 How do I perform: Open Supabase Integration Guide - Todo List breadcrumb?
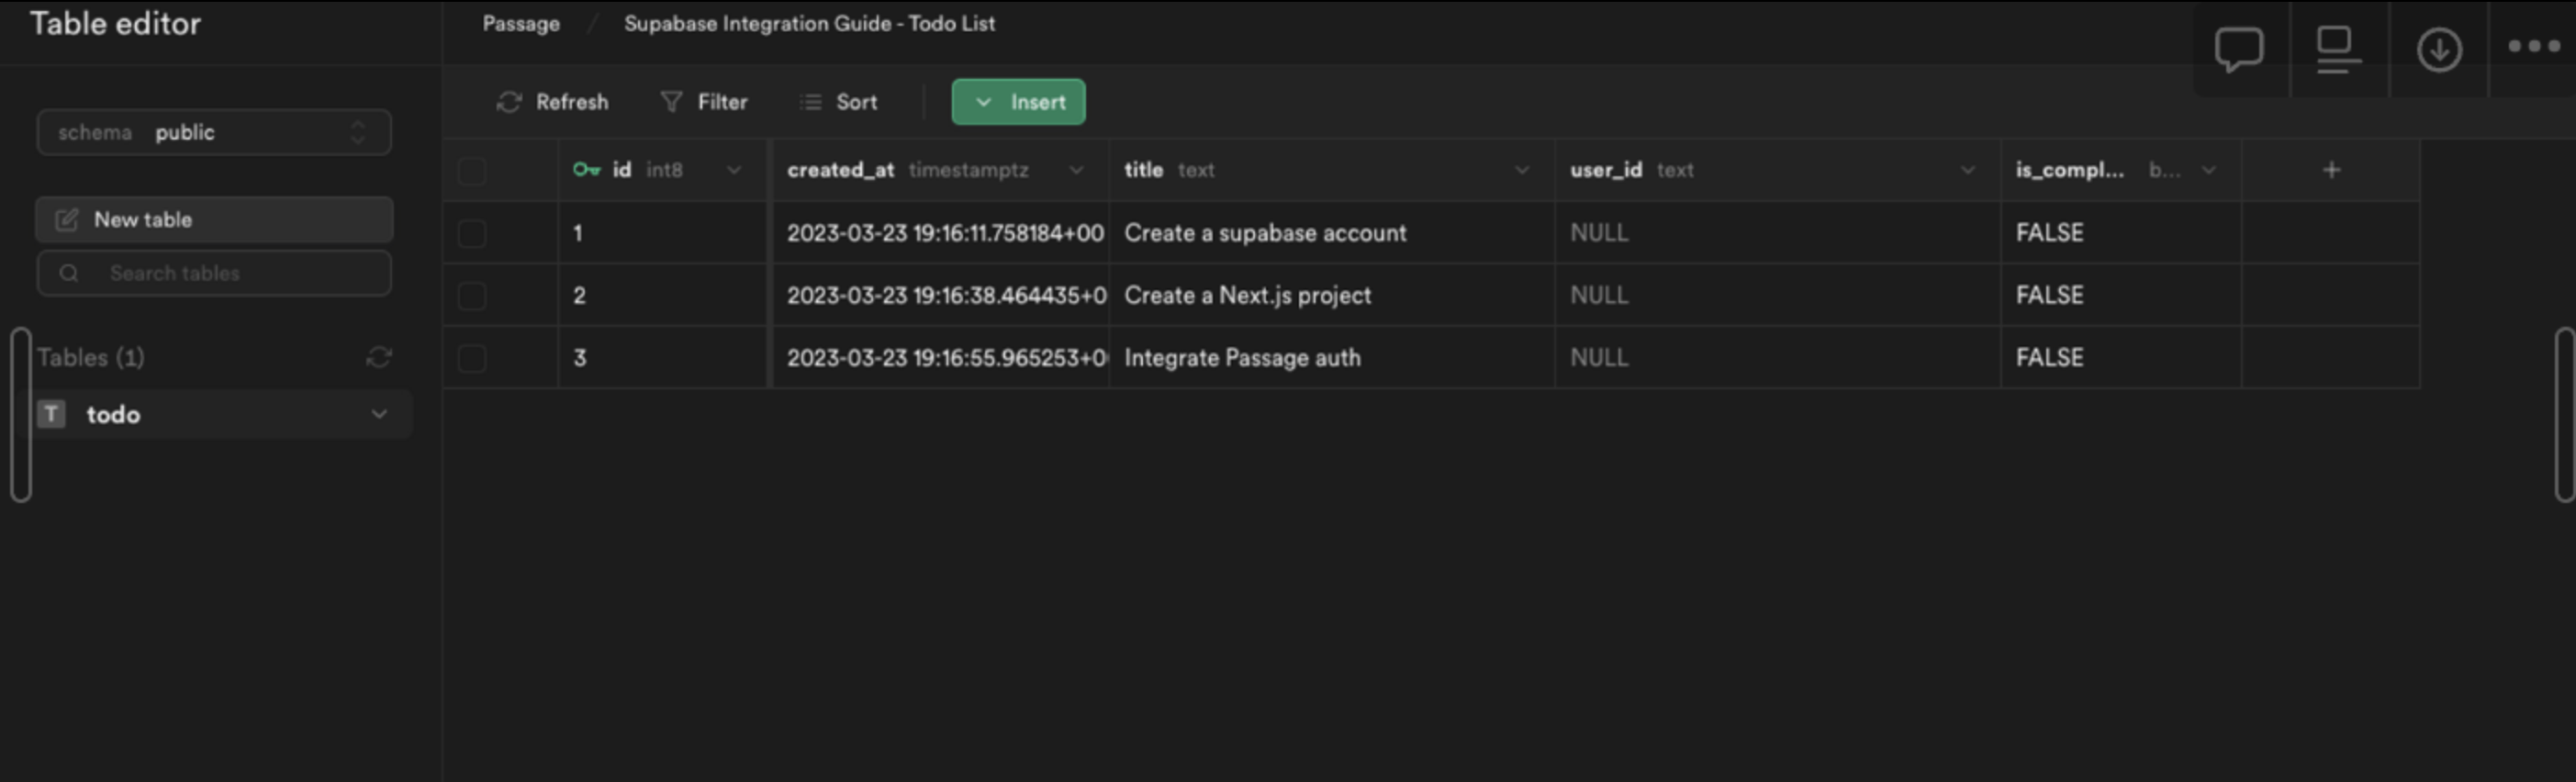pos(809,24)
